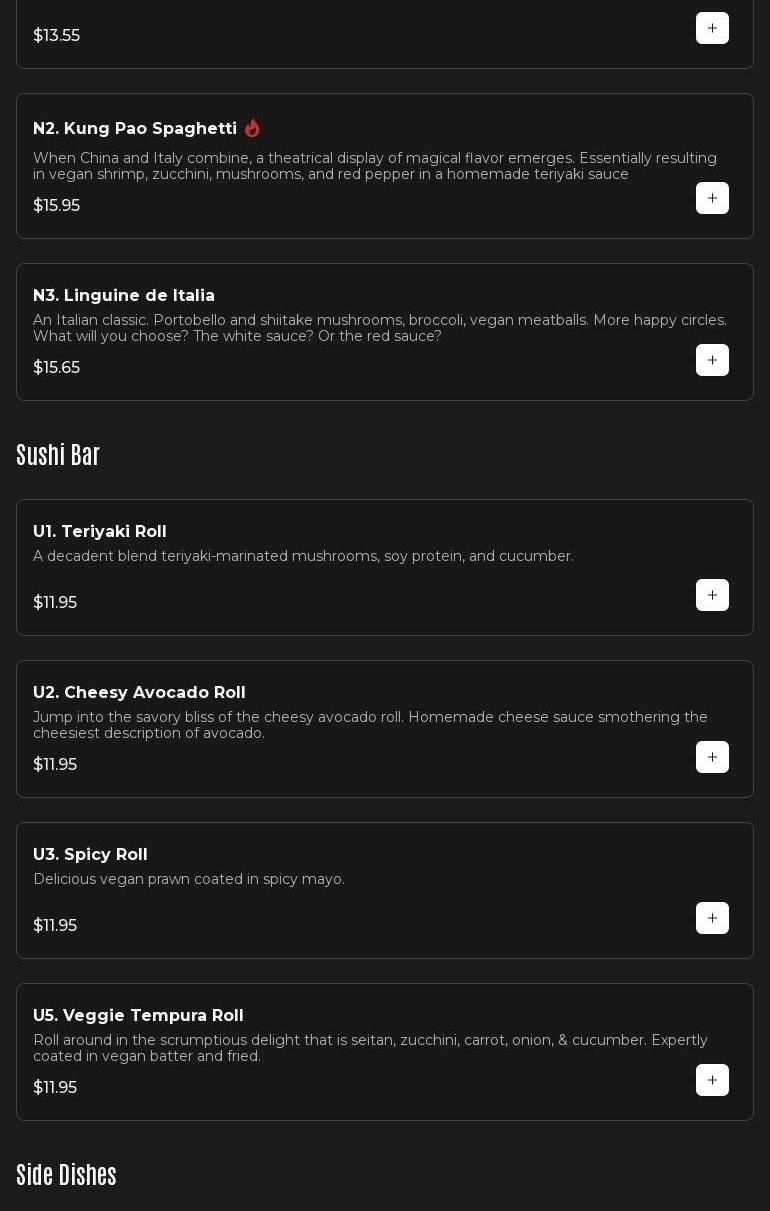The width and height of the screenshot is (770, 1211).
Task: Add U2. Cheesy Avocado Roll to order
Action: tap(712, 757)
